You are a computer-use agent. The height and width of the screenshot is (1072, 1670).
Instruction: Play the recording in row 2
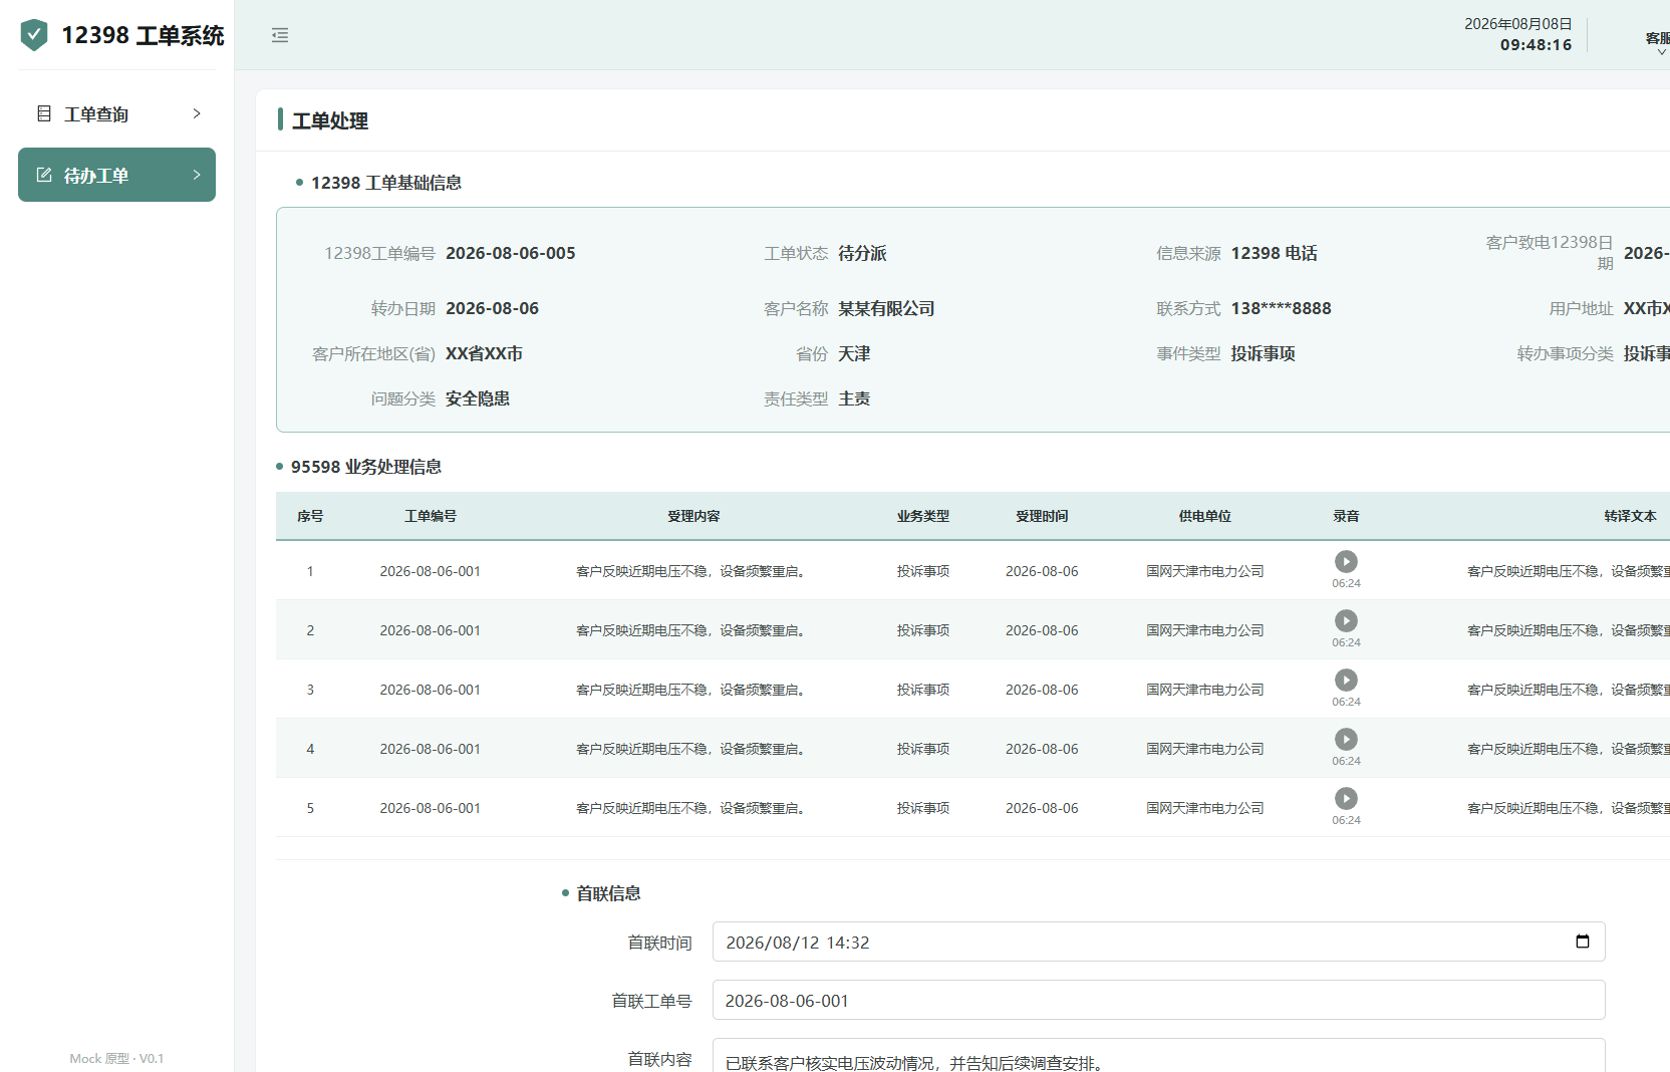1346,621
